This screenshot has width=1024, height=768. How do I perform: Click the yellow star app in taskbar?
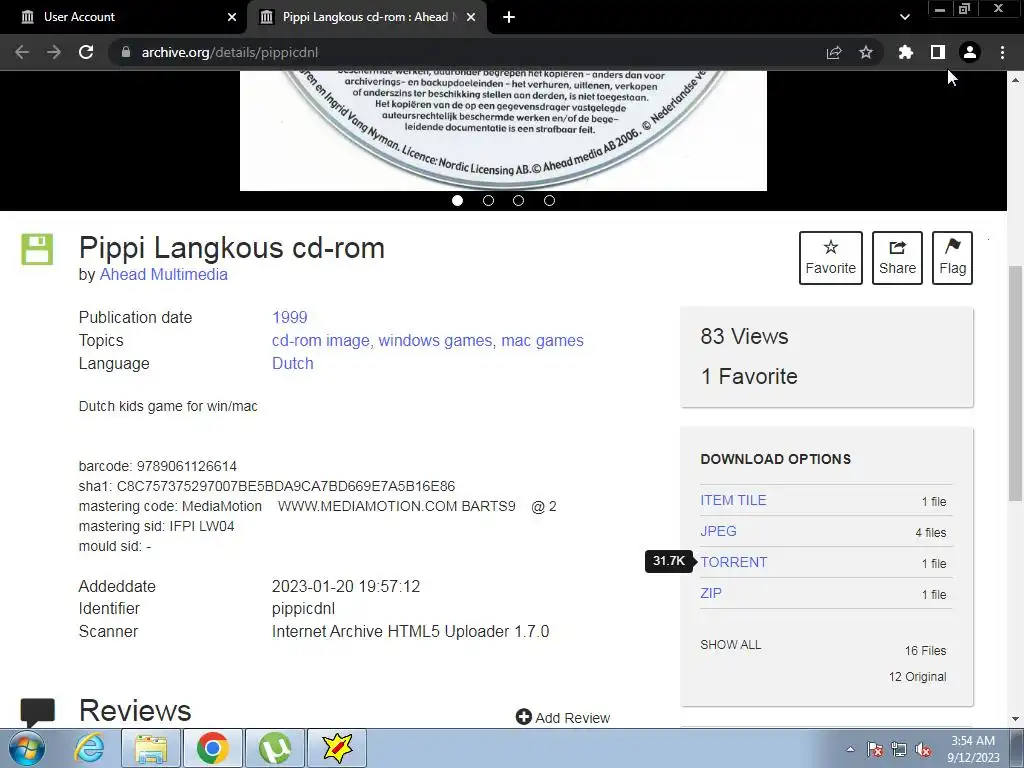click(x=337, y=748)
